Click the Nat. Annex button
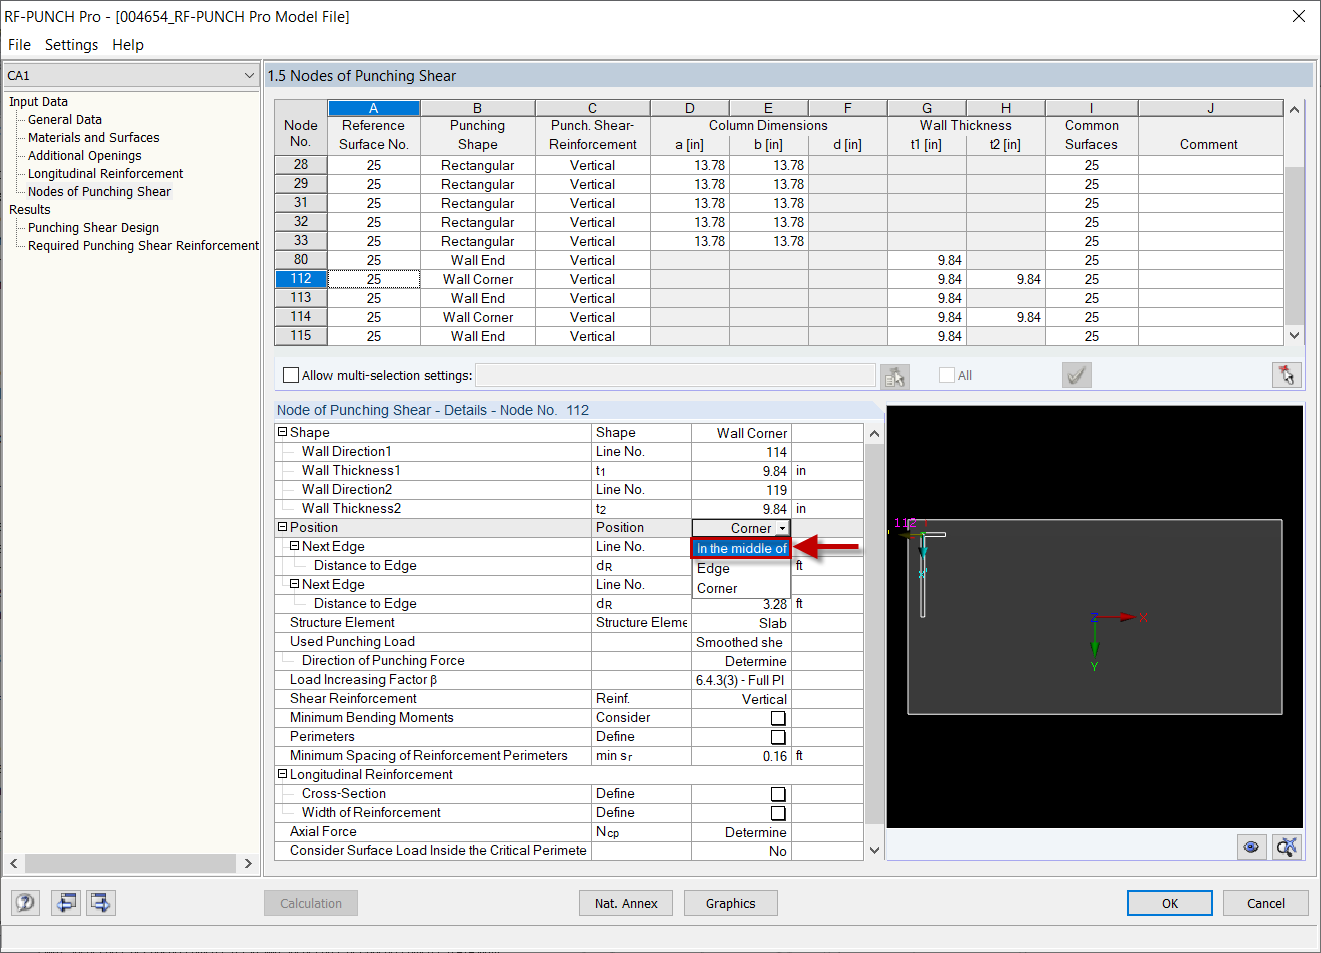Viewport: 1321px width, 953px height. 626,903
